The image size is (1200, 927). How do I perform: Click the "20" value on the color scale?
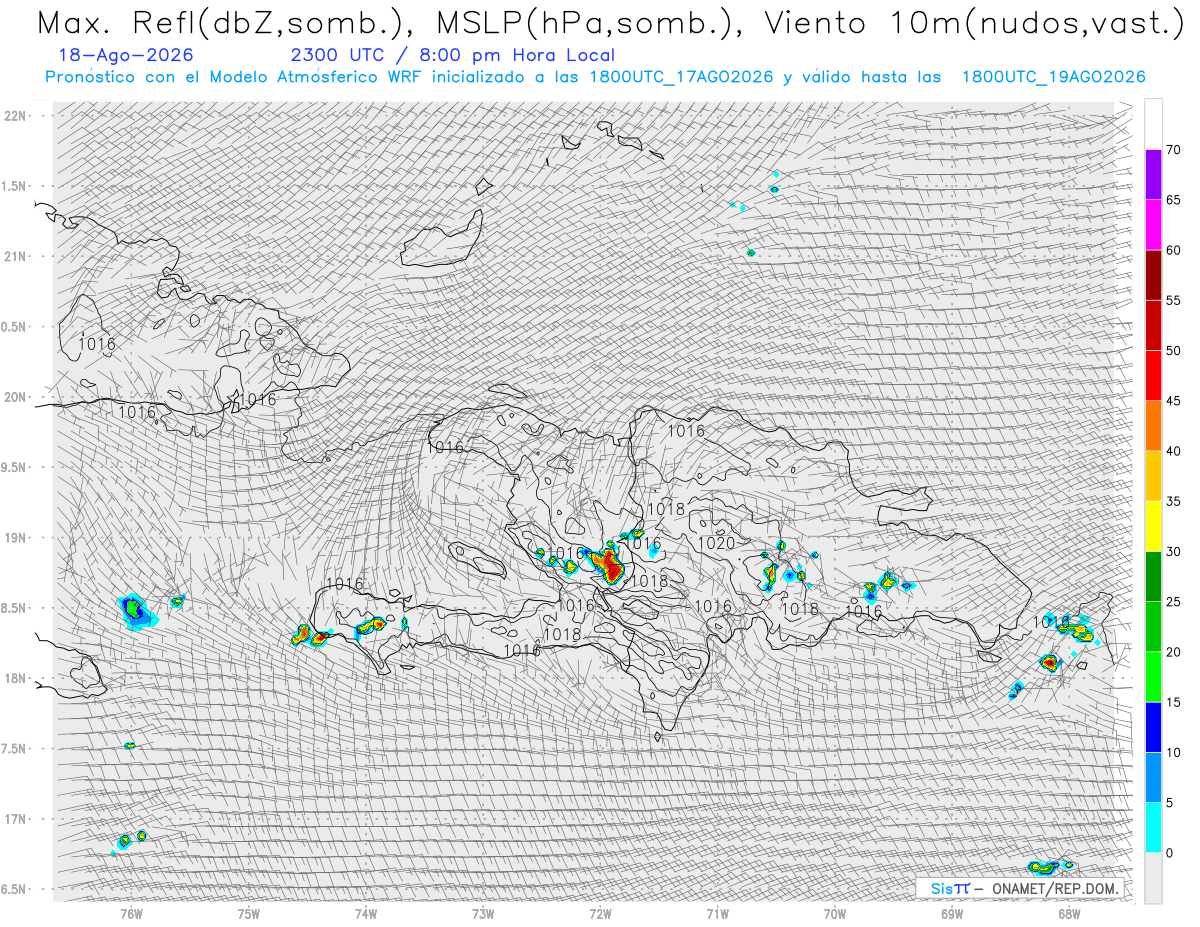(x=1173, y=652)
